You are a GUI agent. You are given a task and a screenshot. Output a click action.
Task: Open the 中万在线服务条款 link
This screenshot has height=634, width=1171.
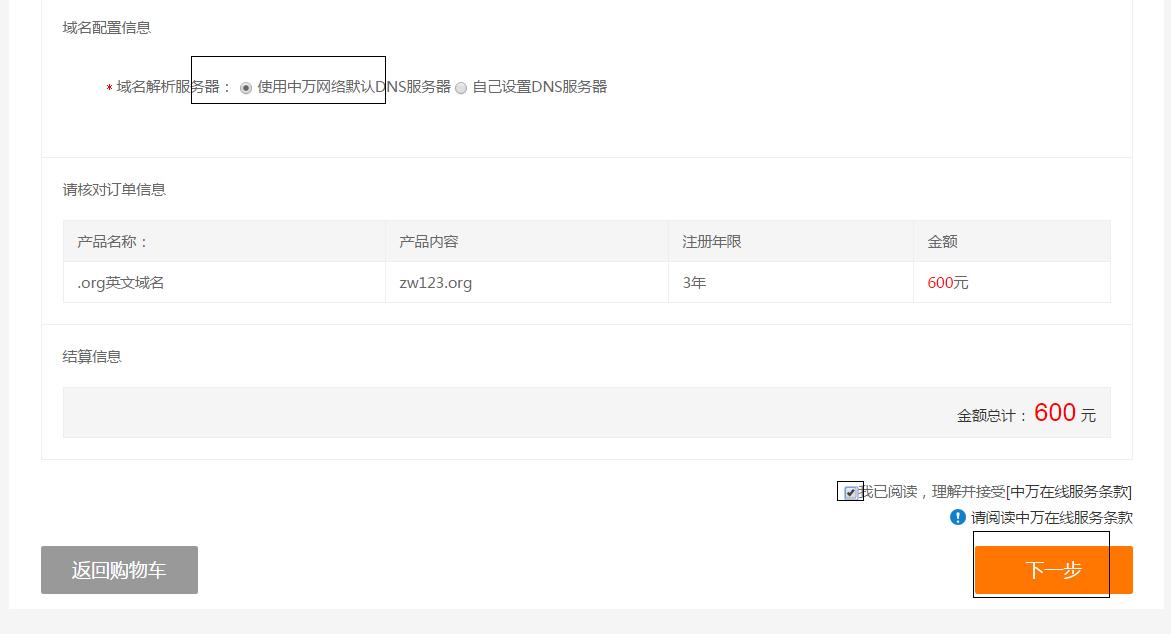click(x=1068, y=491)
